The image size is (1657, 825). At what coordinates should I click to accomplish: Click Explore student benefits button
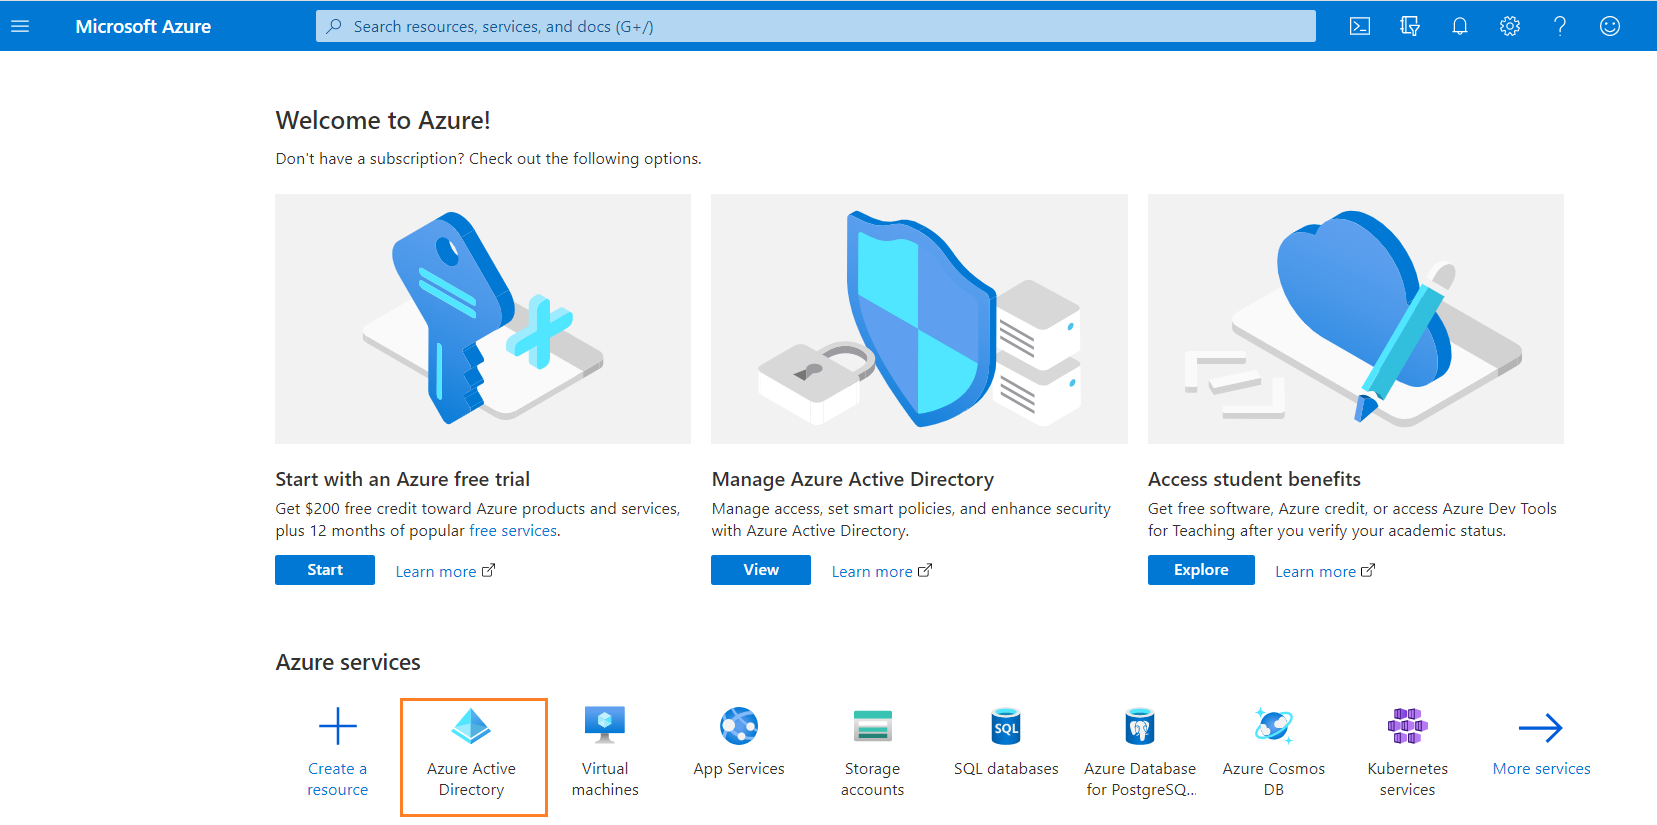click(1200, 570)
